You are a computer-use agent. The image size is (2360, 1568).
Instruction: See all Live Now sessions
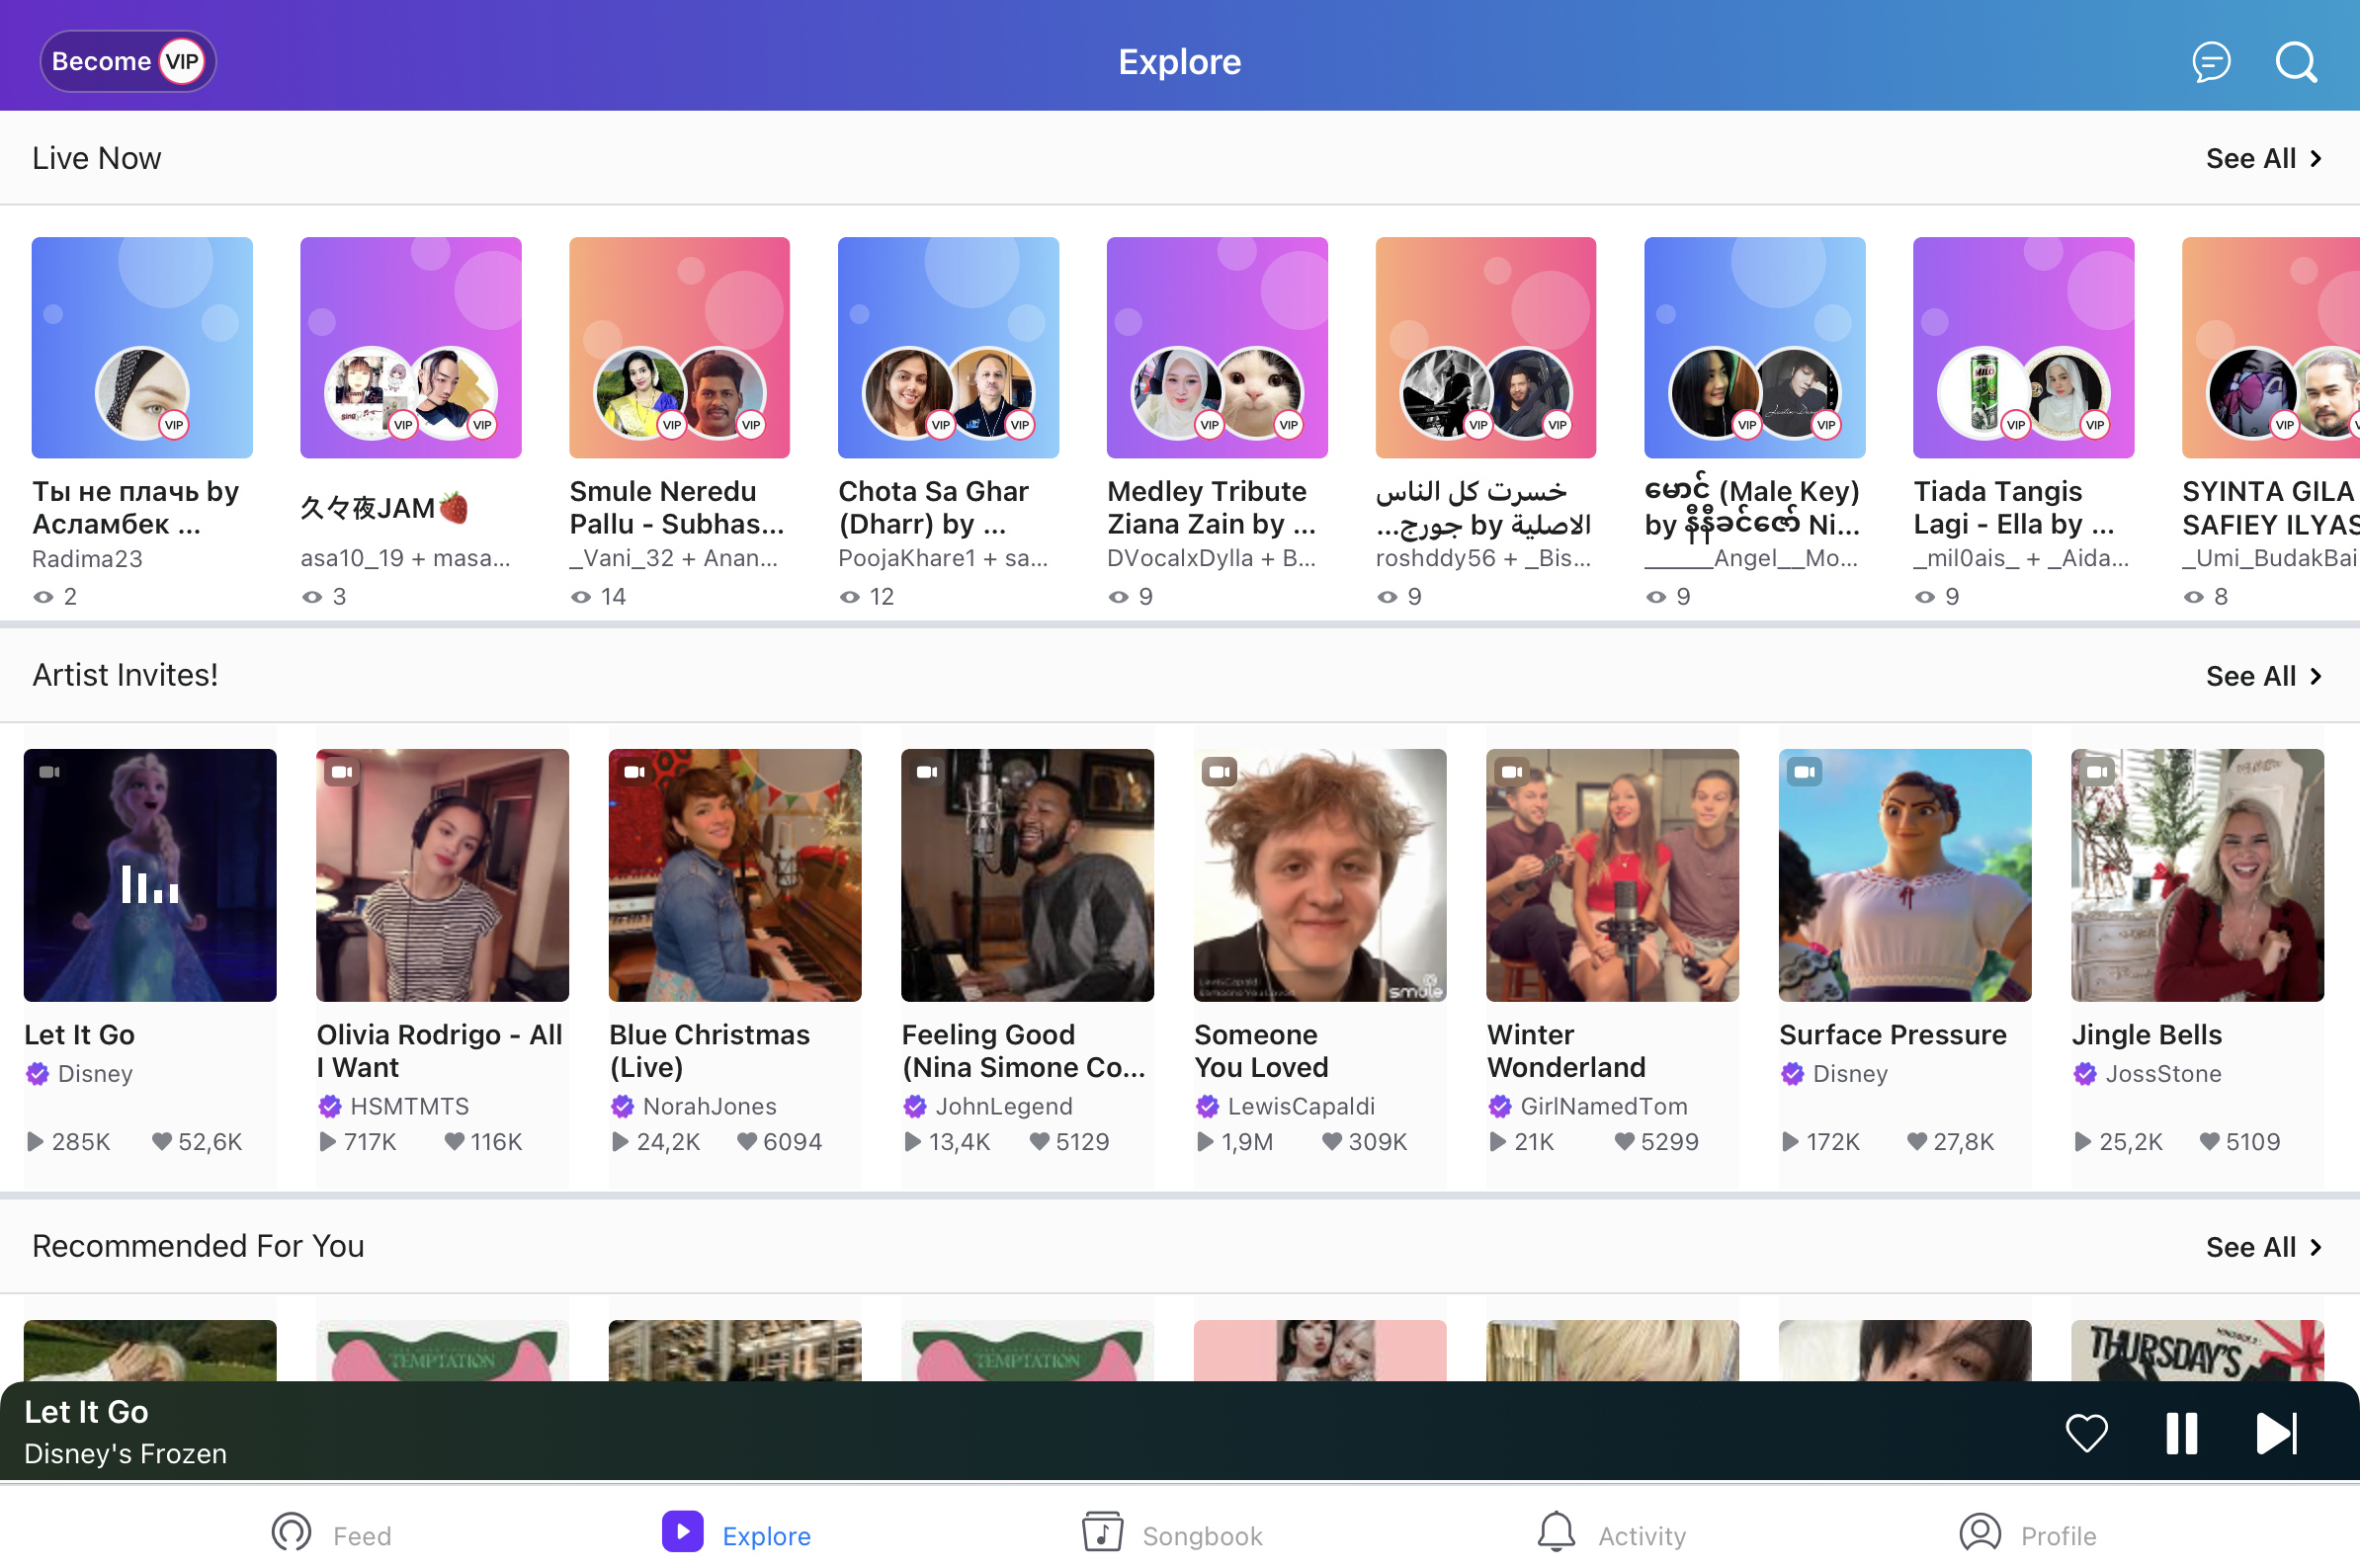coord(2264,158)
